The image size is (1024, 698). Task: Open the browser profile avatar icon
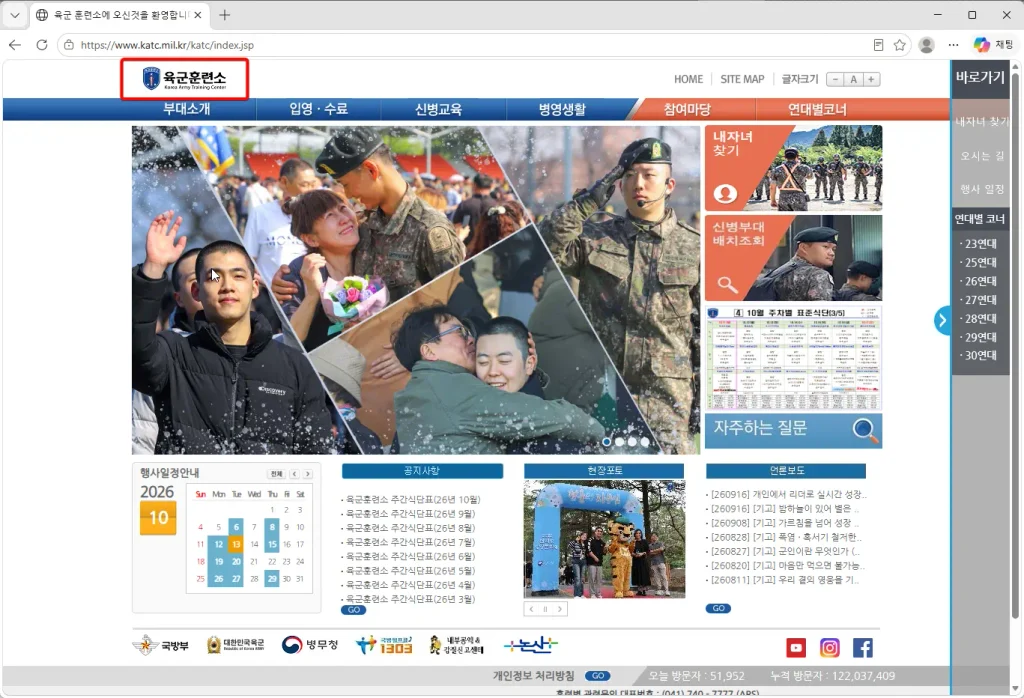926,45
